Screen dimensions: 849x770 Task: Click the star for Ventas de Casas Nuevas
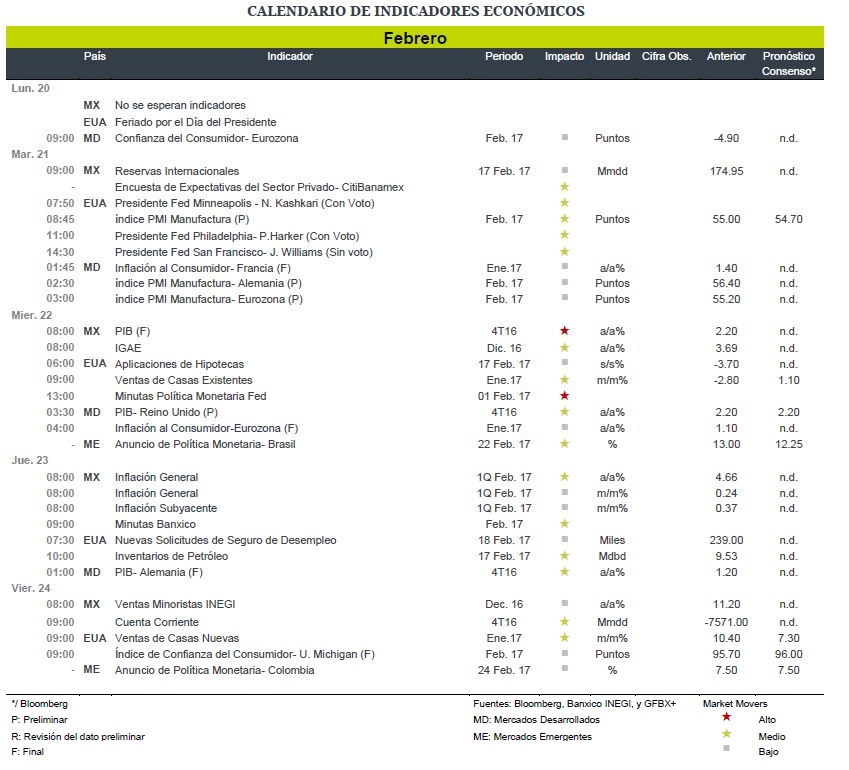click(x=564, y=637)
